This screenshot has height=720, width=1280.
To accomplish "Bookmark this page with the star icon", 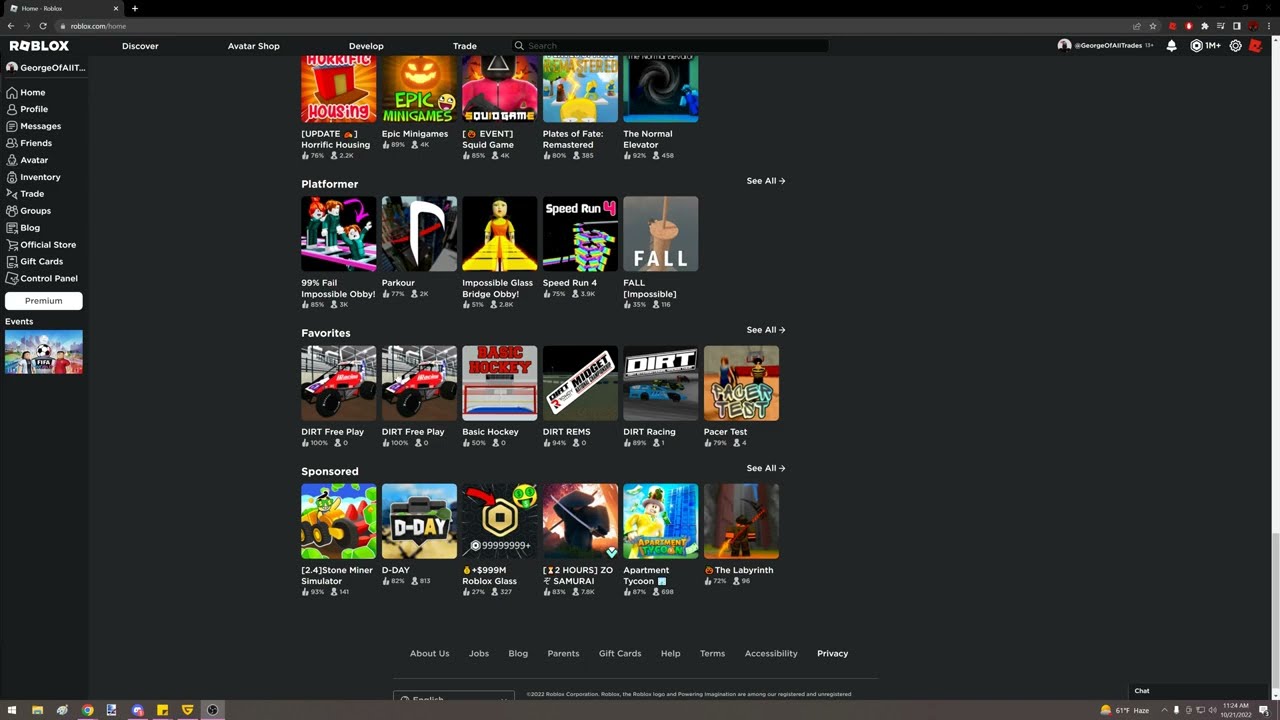I will tap(1153, 26).
